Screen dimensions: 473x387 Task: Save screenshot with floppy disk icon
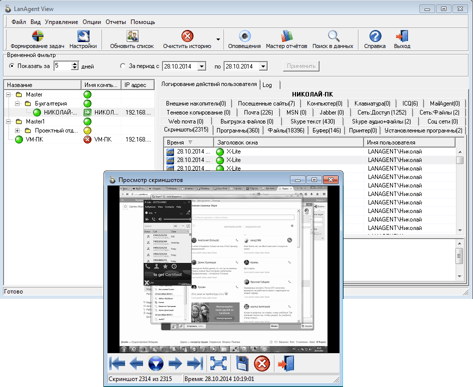(243, 363)
